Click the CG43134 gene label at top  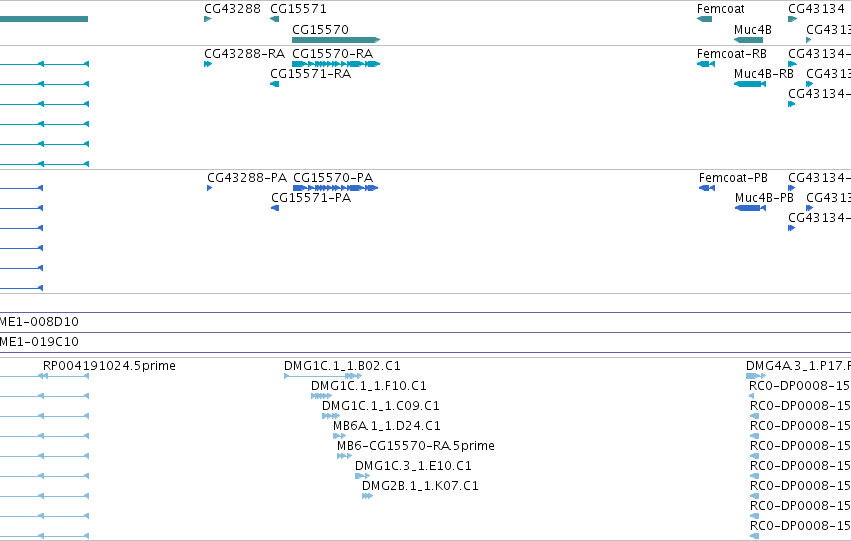pos(816,9)
